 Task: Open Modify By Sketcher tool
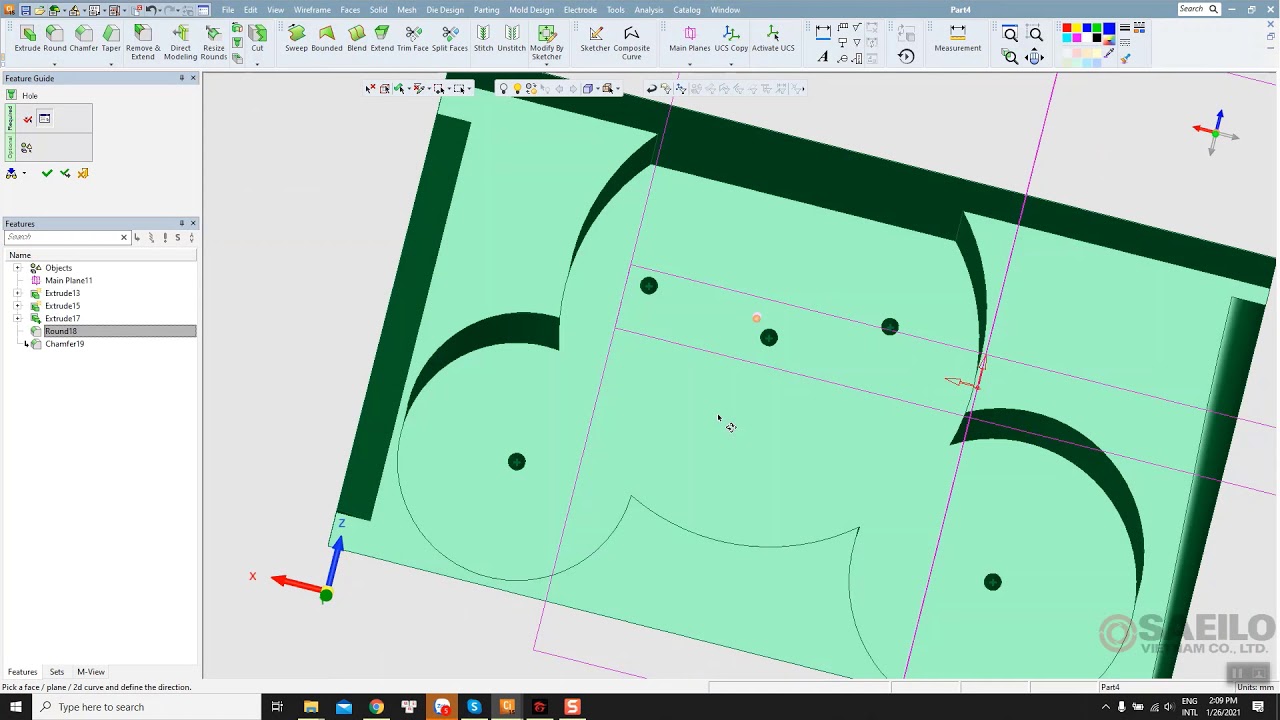pyautogui.click(x=547, y=43)
